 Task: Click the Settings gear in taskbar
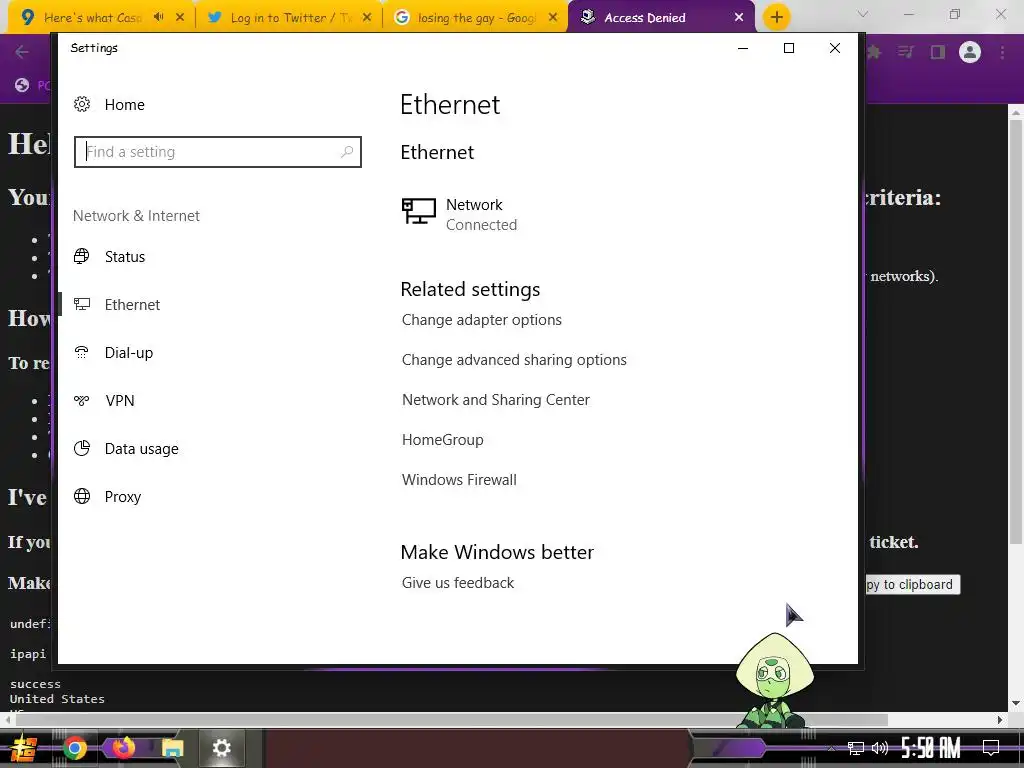(221, 748)
